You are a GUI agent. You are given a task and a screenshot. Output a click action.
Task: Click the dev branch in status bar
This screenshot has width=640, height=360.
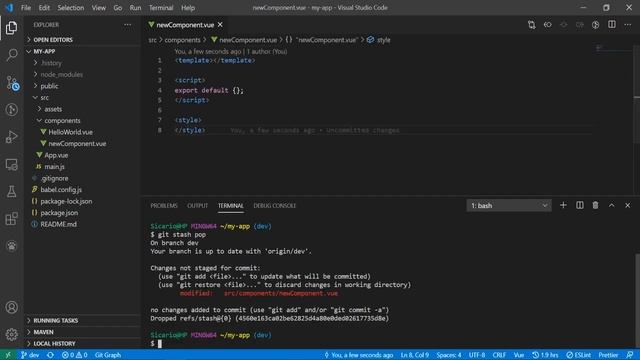pos(30,355)
